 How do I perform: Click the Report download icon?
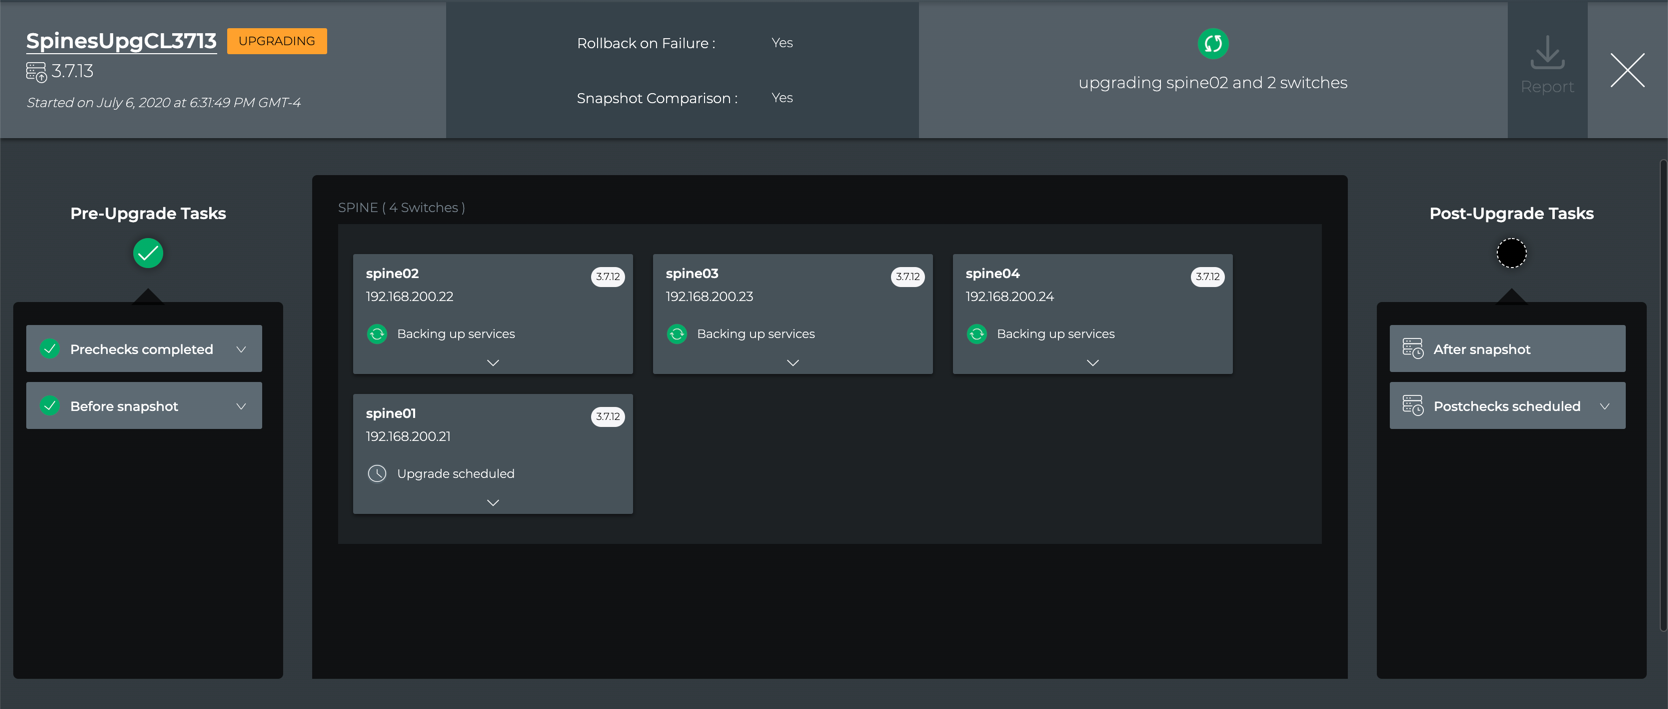[x=1547, y=53]
